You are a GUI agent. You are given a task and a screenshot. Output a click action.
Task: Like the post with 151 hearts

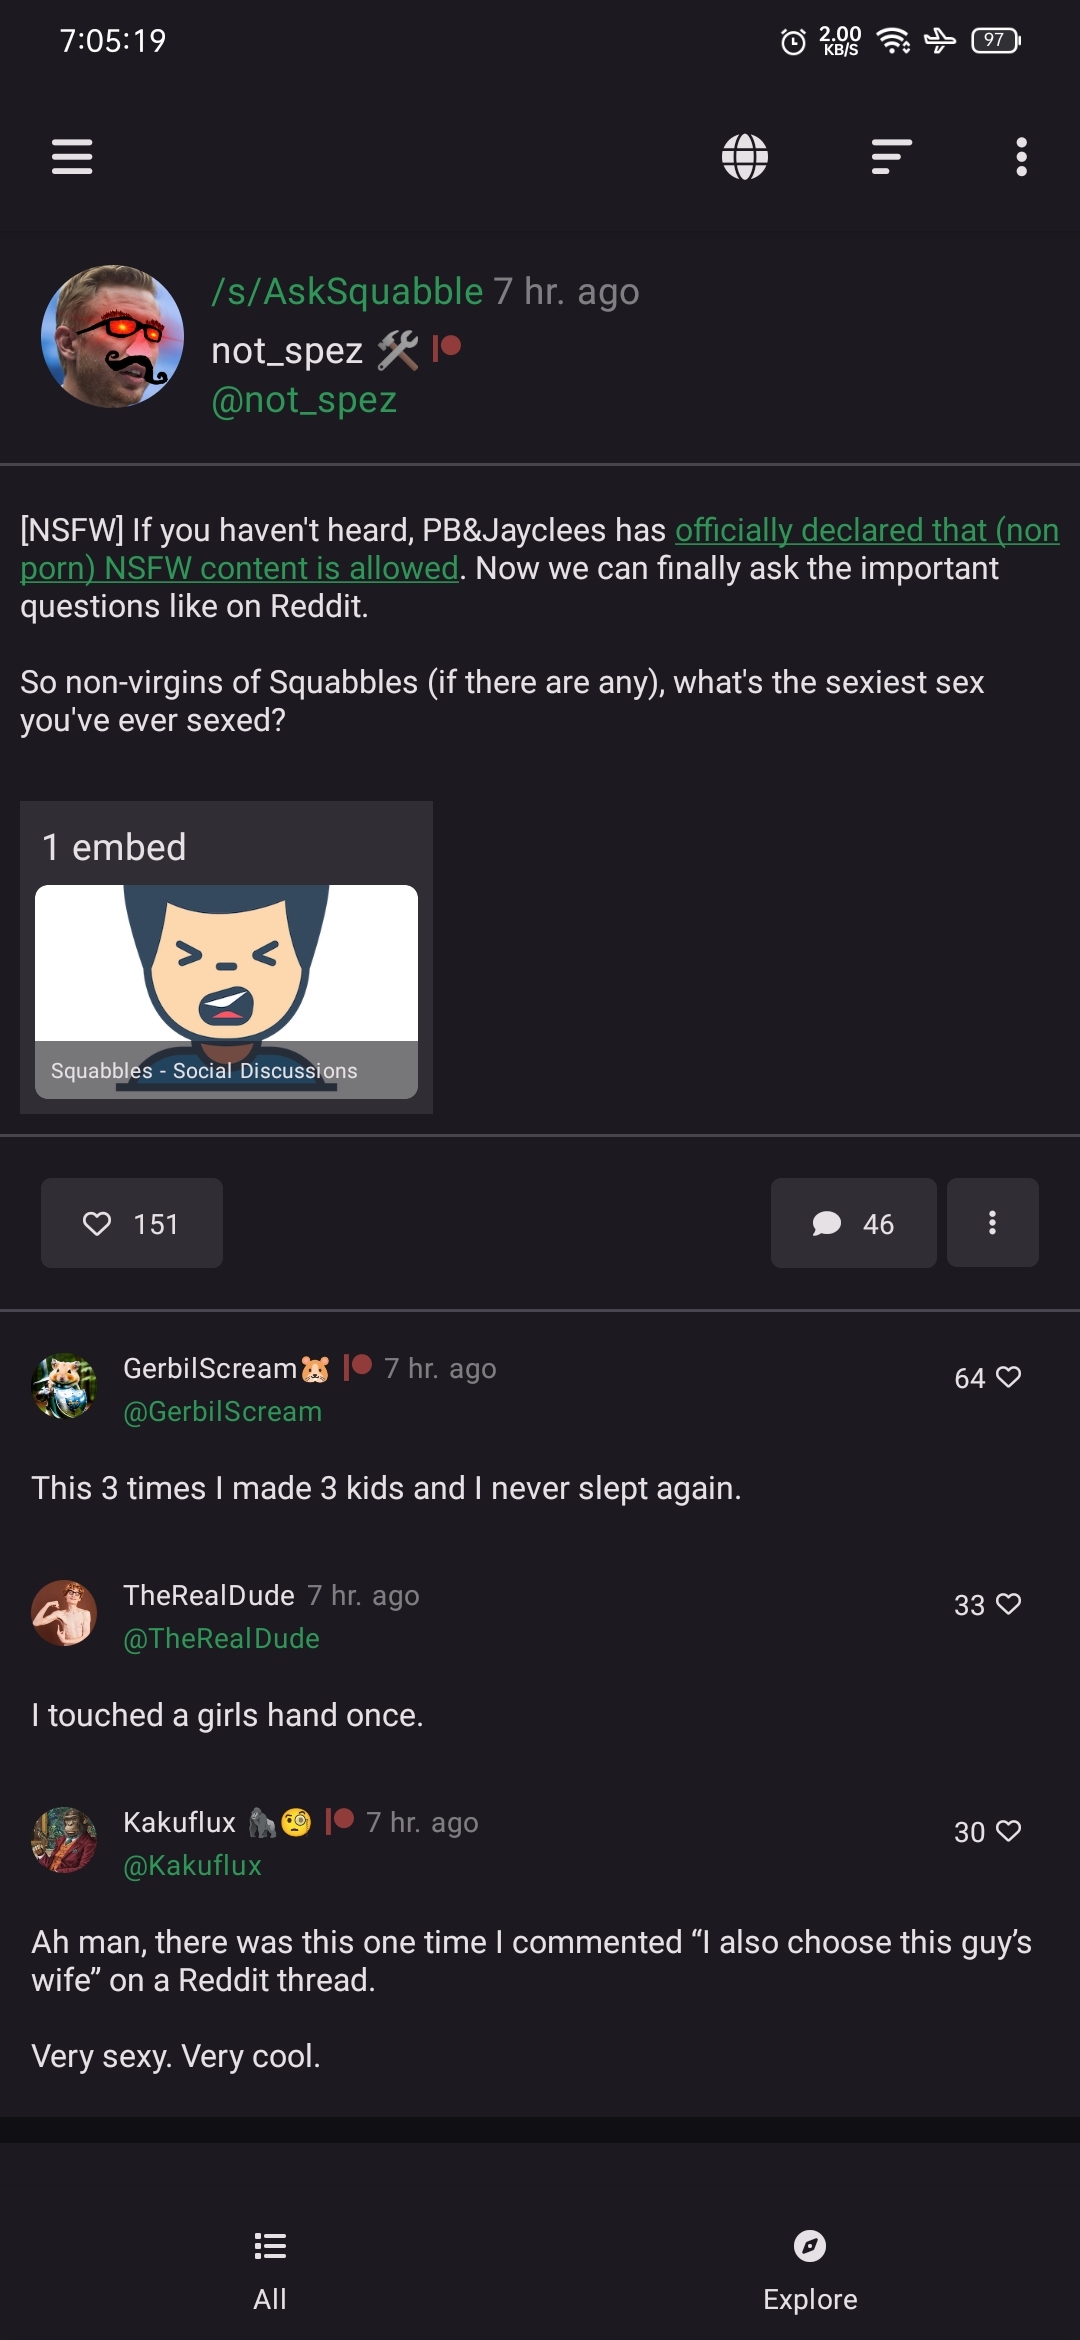[132, 1223]
